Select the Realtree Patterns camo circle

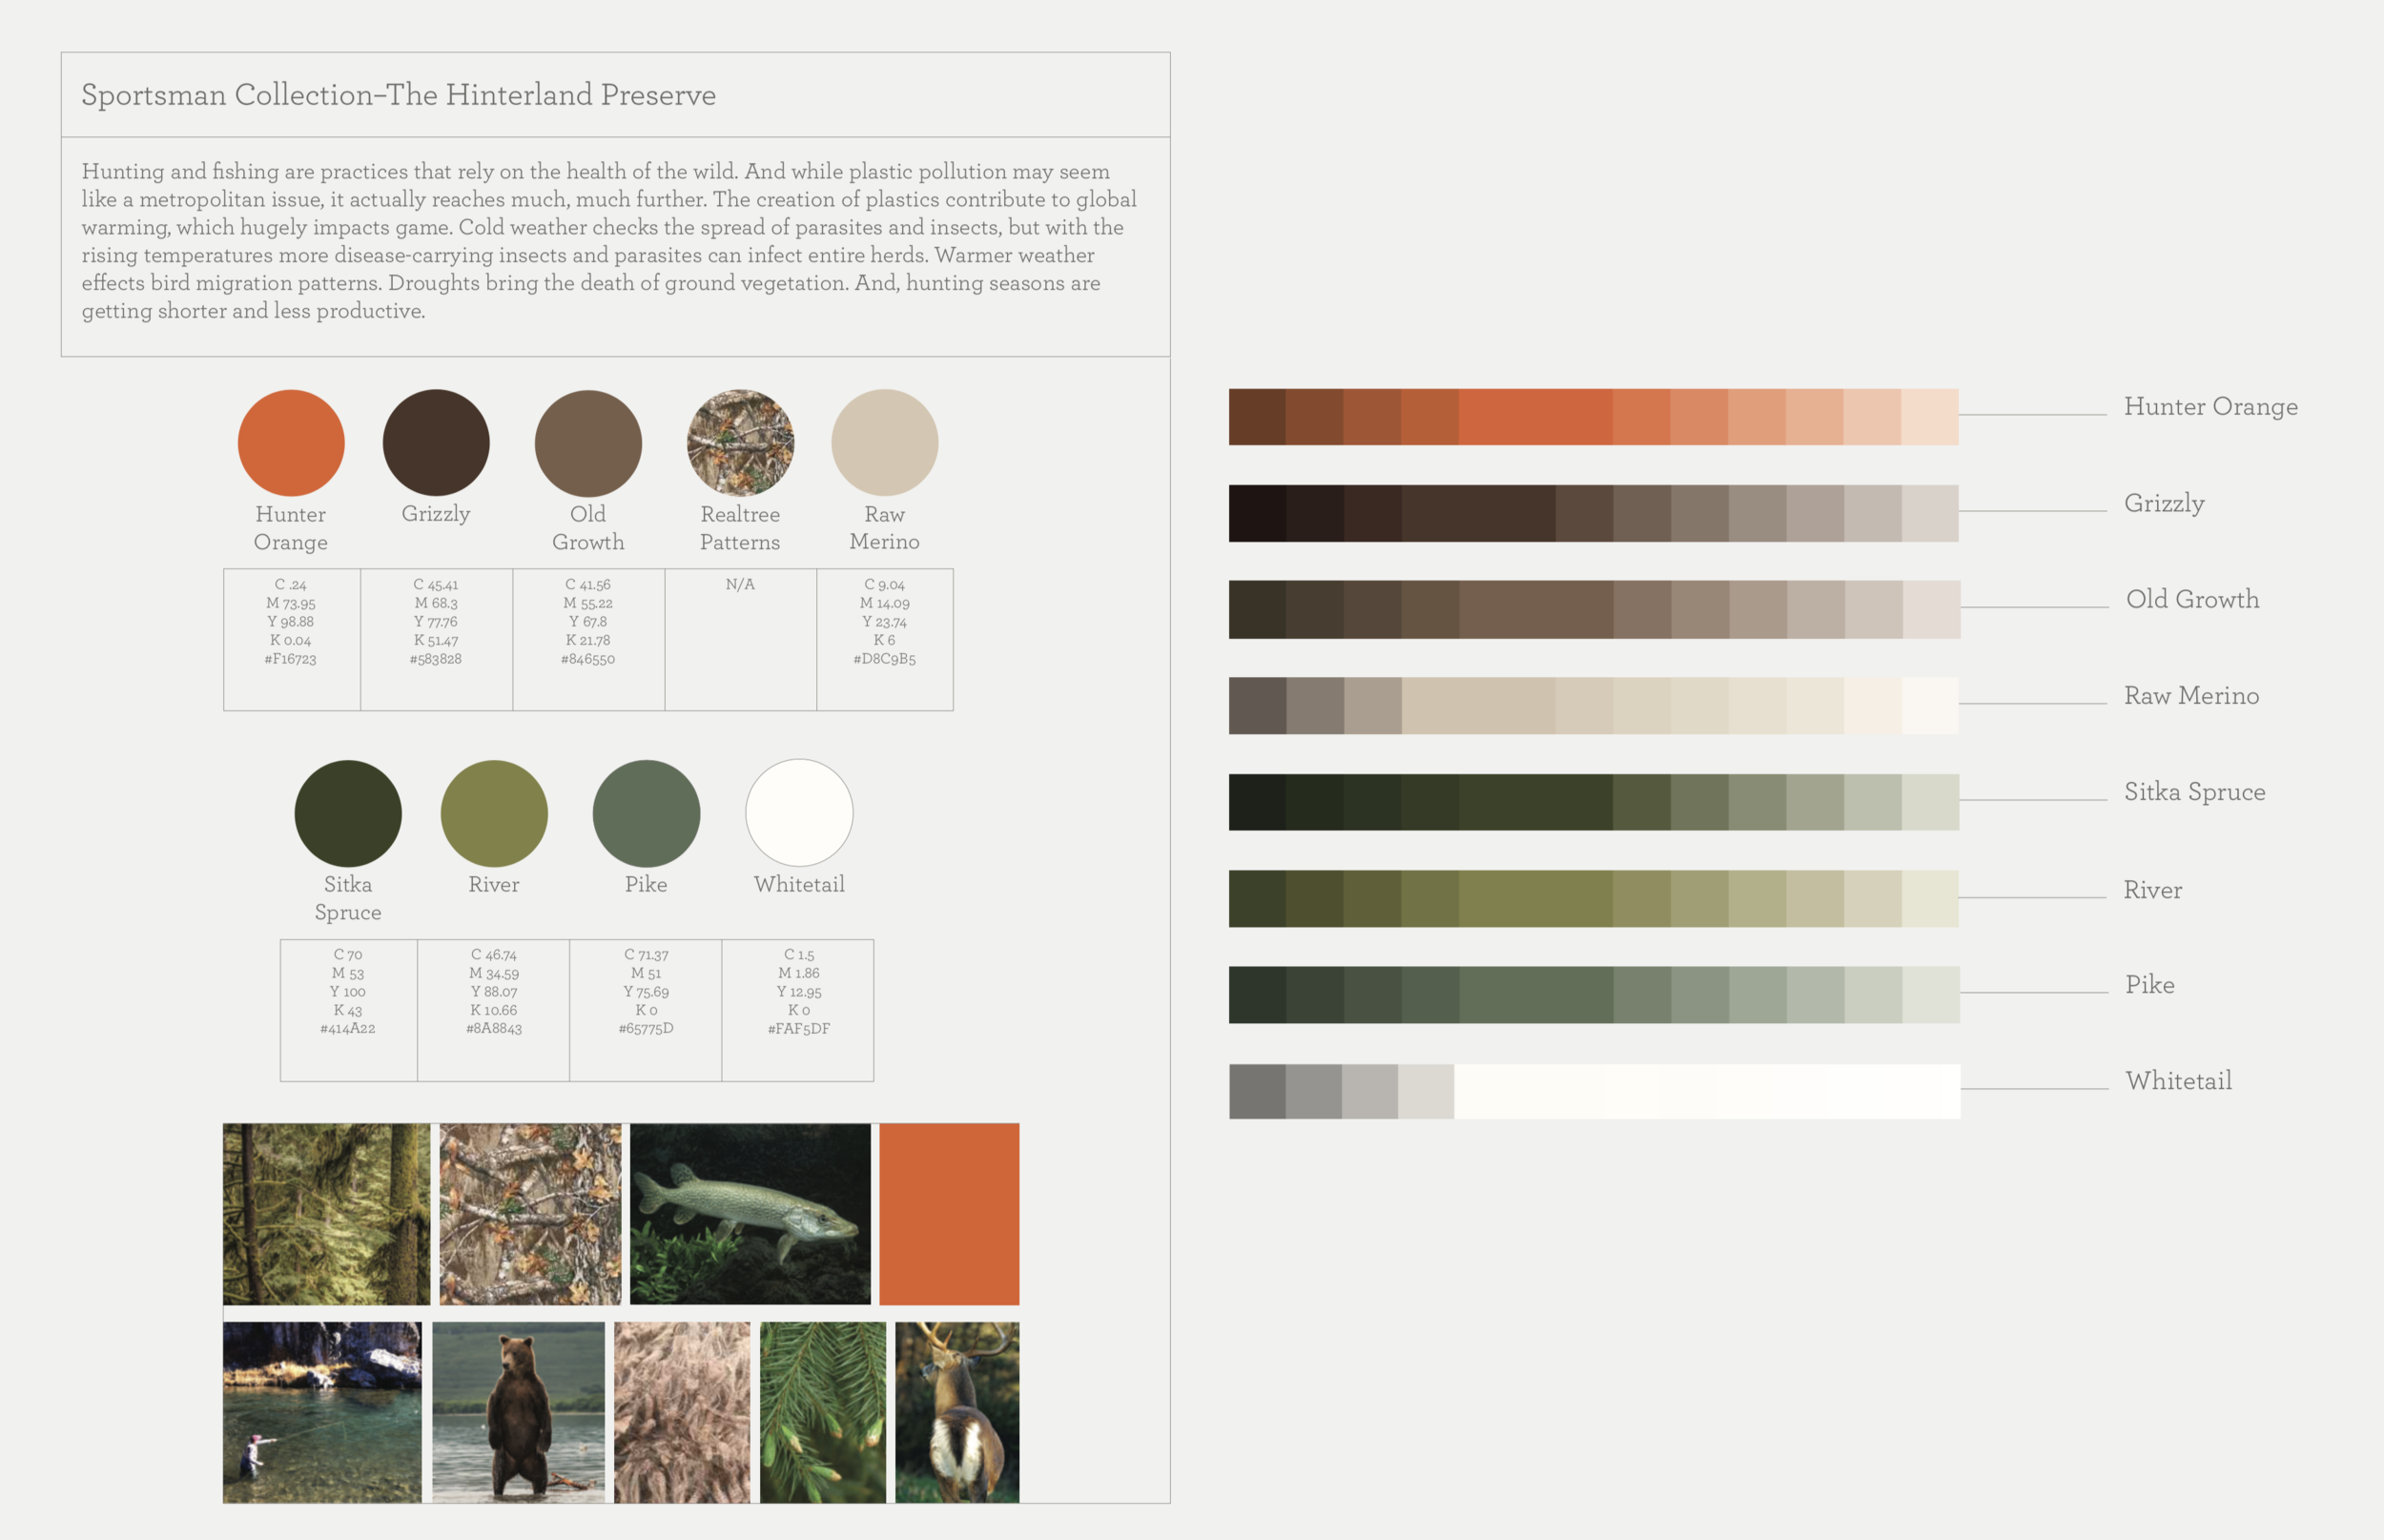pyautogui.click(x=740, y=443)
